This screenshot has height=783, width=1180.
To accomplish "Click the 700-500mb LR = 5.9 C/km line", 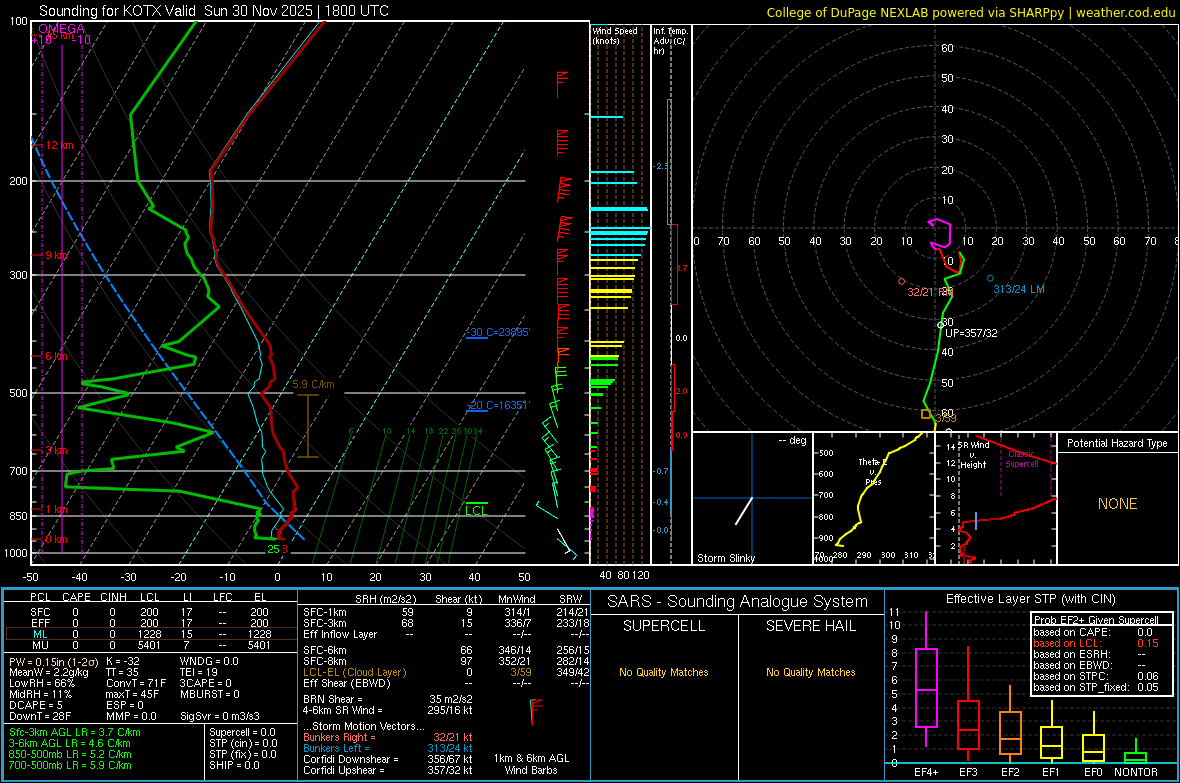I will [x=70, y=765].
